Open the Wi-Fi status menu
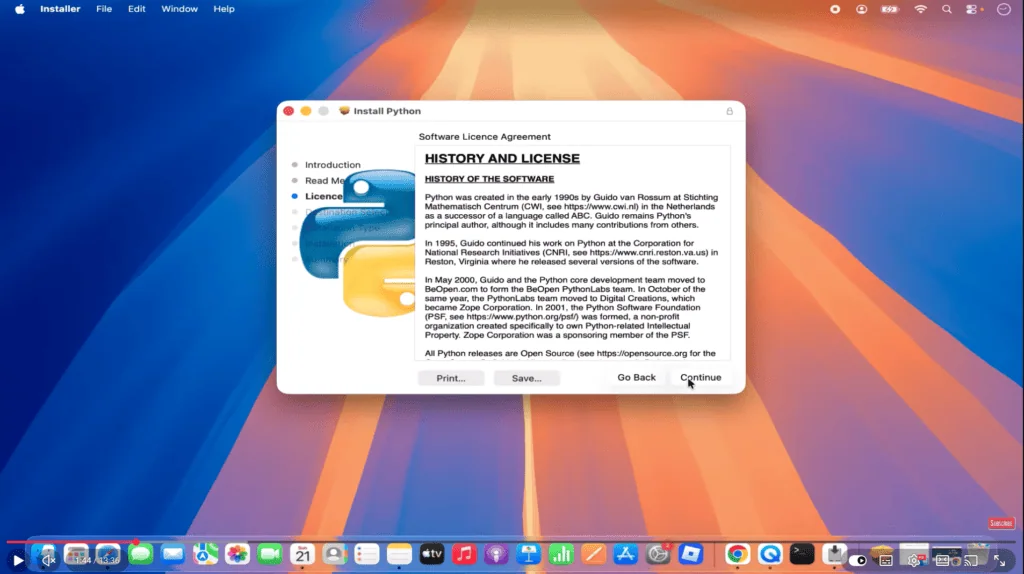 coord(920,9)
